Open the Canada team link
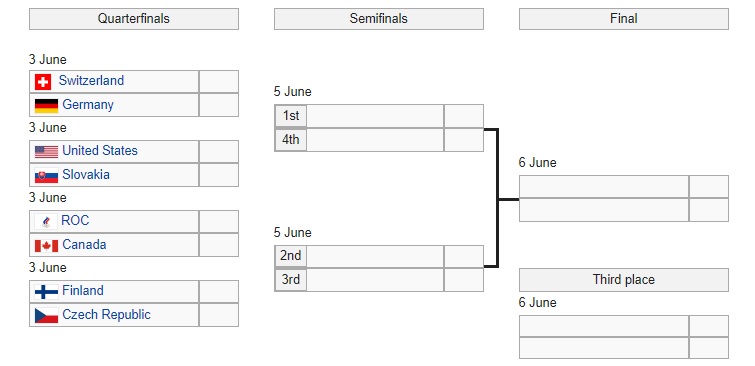 84,245
